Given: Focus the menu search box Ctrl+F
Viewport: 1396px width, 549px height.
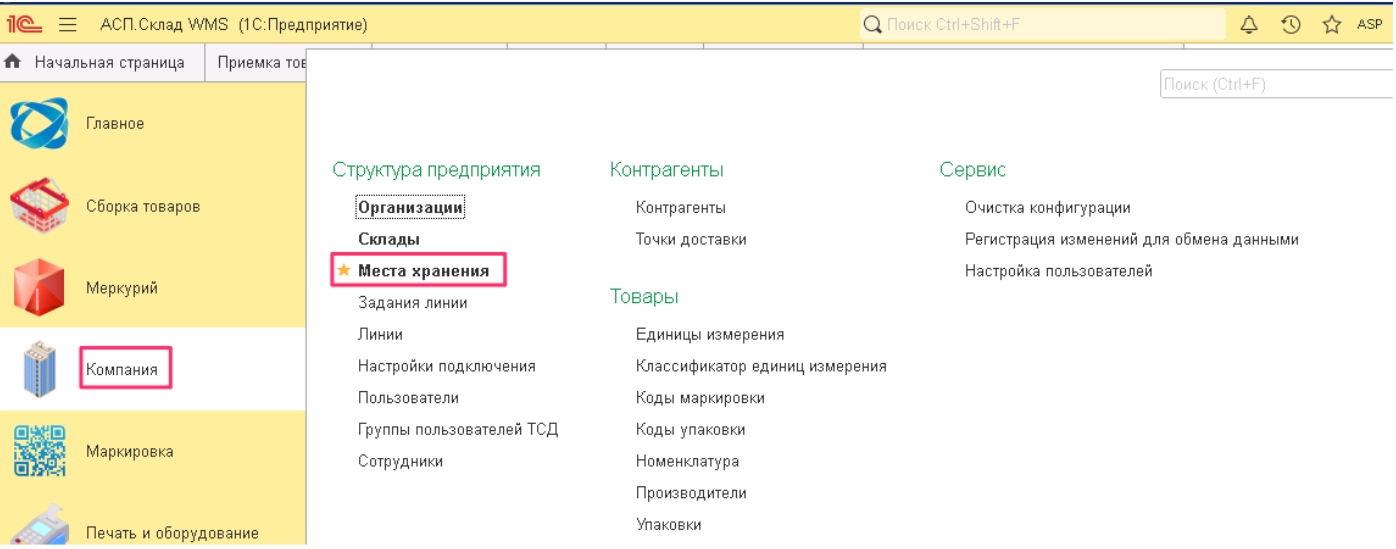Looking at the screenshot, I should (1275, 84).
